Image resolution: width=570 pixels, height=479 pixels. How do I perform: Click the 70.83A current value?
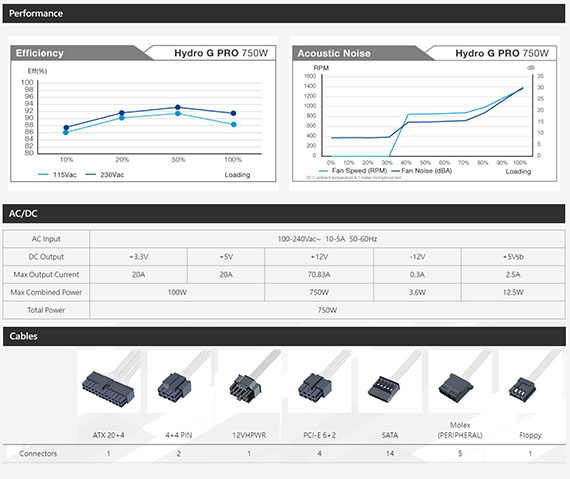pos(319,275)
